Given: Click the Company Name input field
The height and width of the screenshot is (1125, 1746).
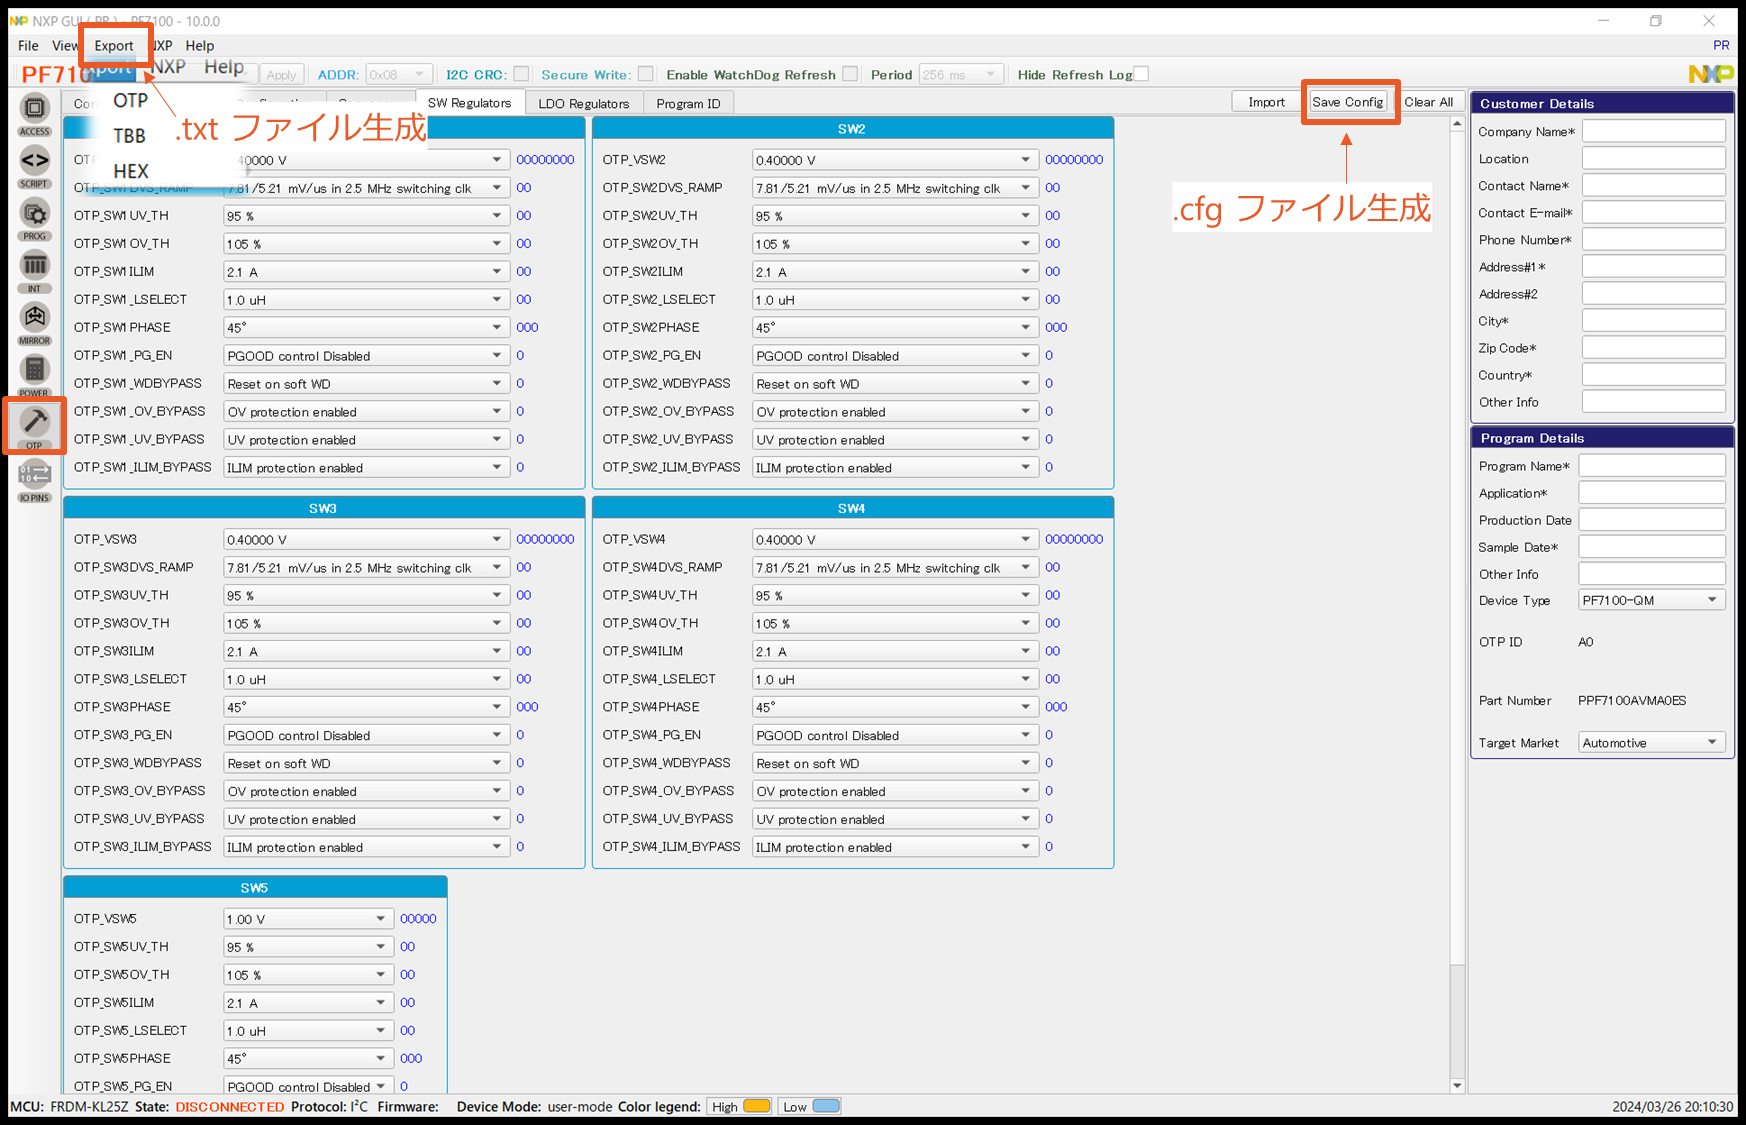Looking at the screenshot, I should pyautogui.click(x=1653, y=131).
